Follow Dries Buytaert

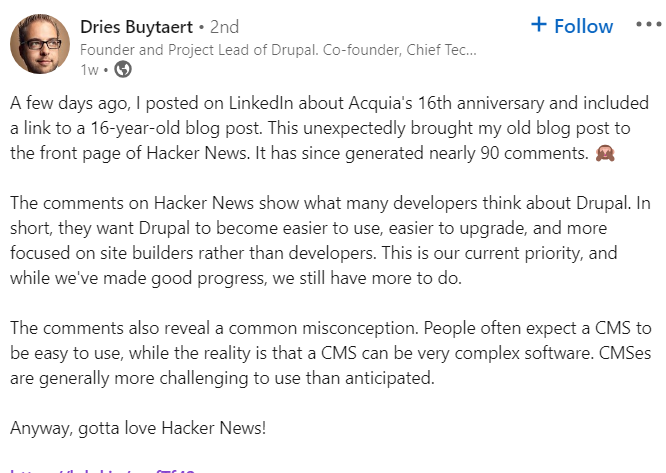[x=572, y=26]
